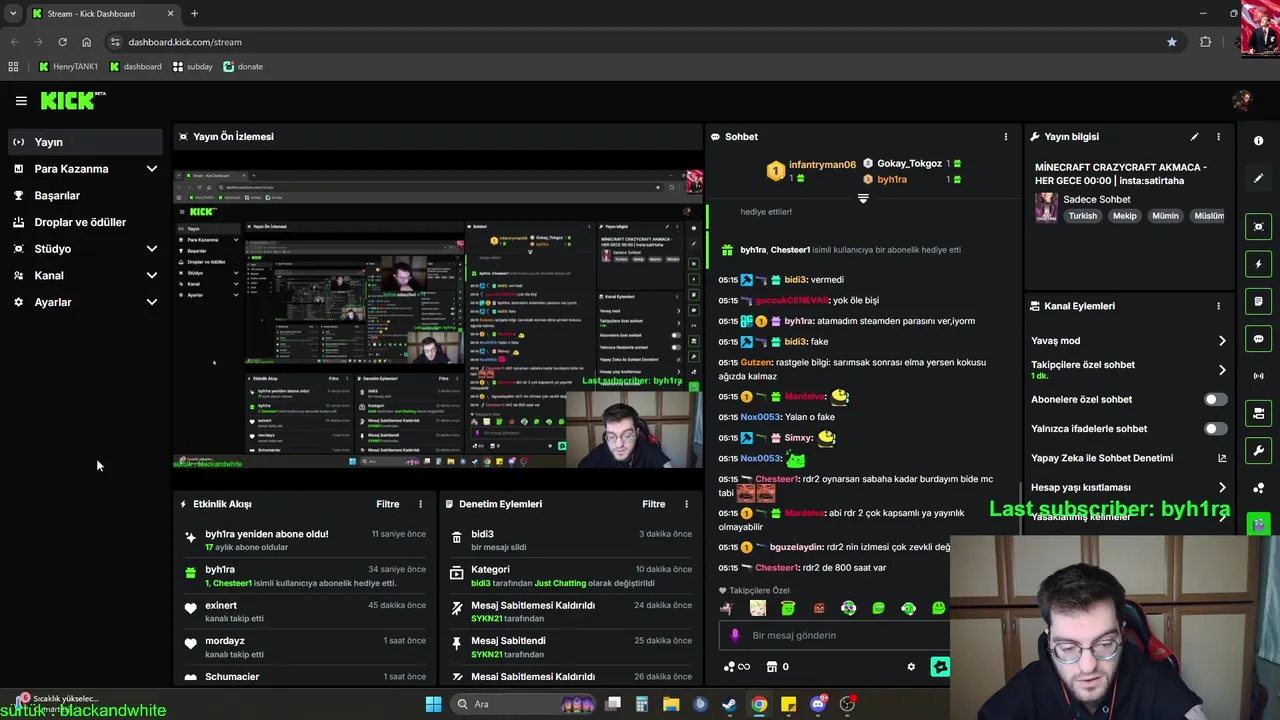Screen dimensions: 1280x720
Task: Click Filtre in Etkinlik Akışı panel
Action: click(387, 504)
